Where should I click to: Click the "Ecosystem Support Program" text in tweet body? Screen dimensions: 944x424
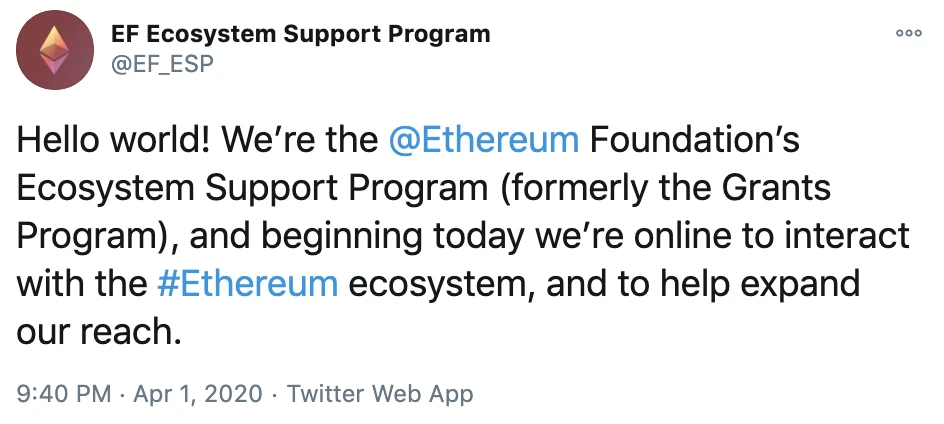[x=252, y=189]
